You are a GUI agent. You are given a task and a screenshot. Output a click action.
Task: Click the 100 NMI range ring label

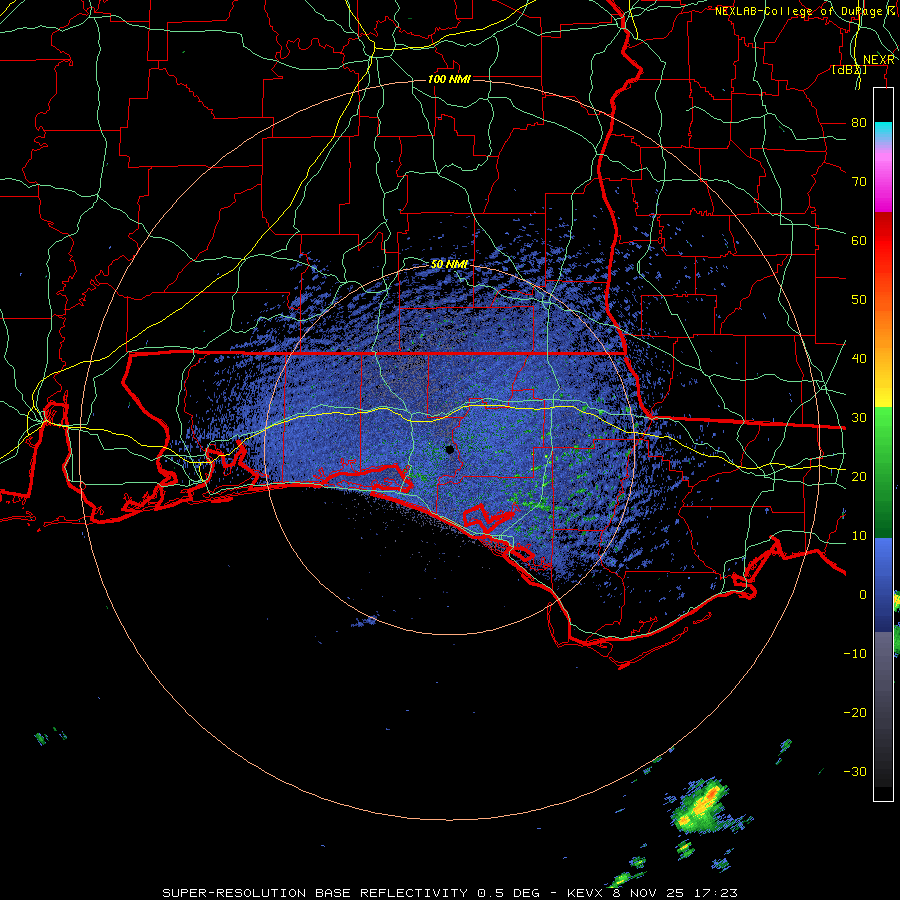pos(449,79)
